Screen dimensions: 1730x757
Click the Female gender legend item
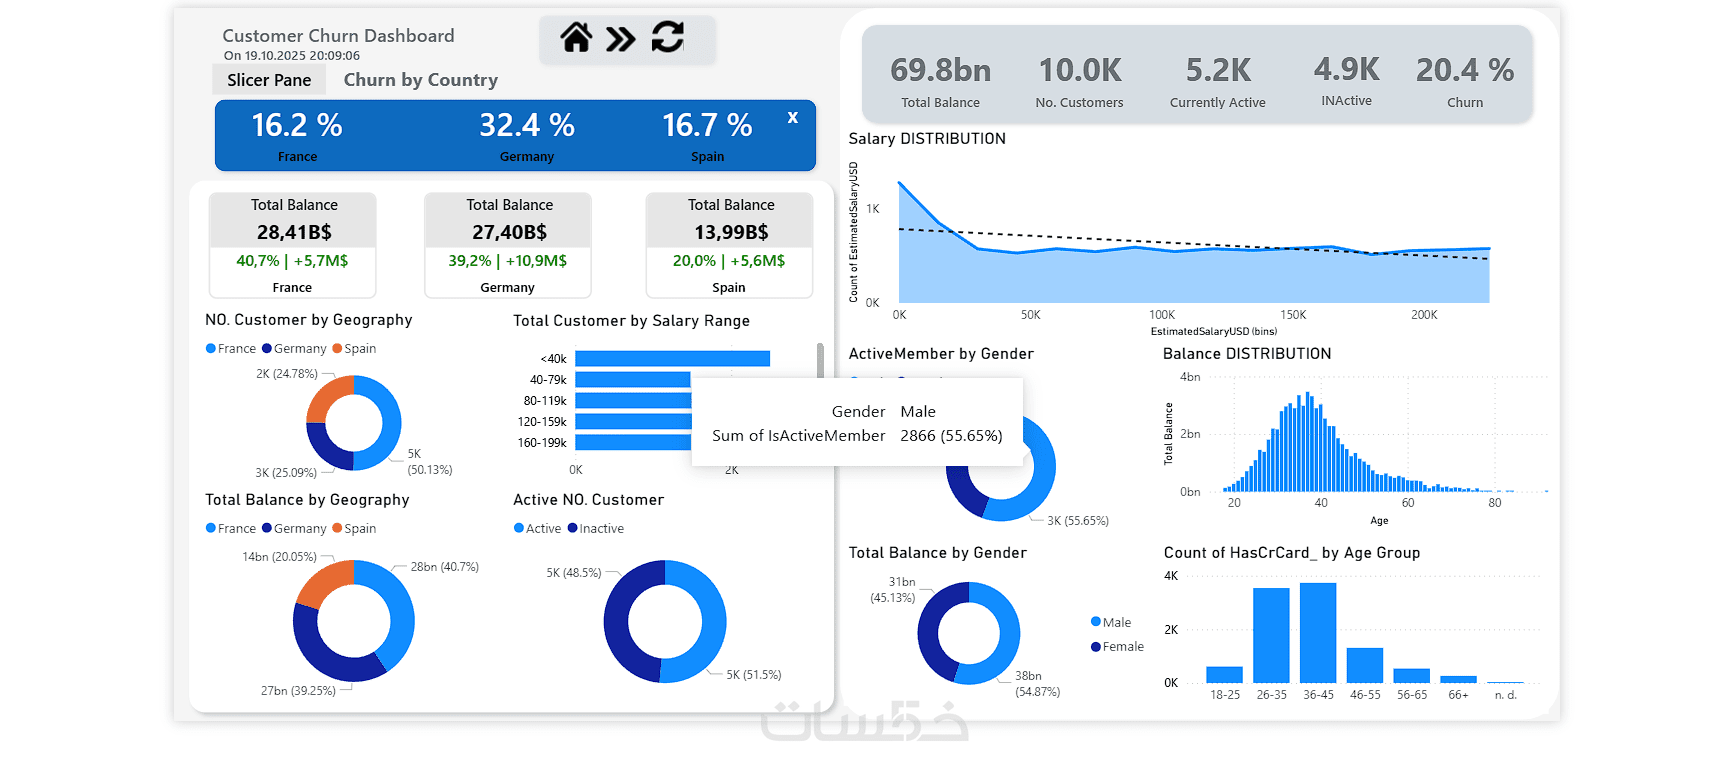pos(1117,647)
